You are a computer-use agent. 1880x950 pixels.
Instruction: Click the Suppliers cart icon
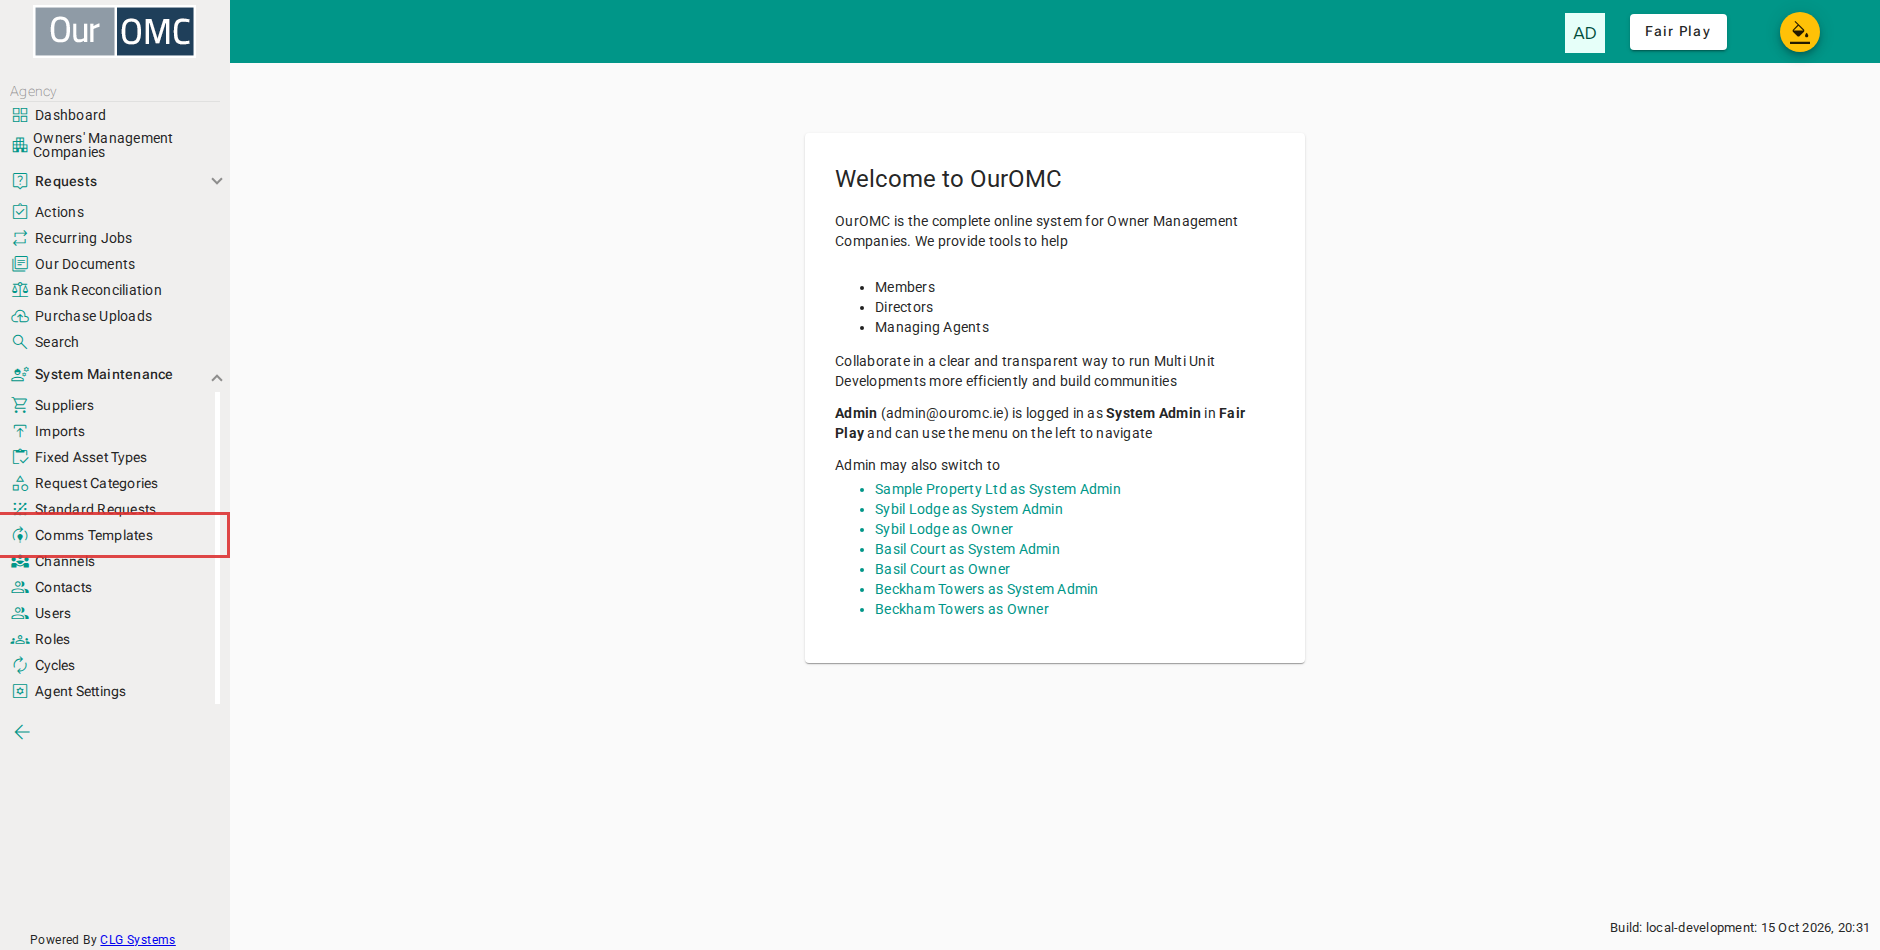pyautogui.click(x=20, y=405)
